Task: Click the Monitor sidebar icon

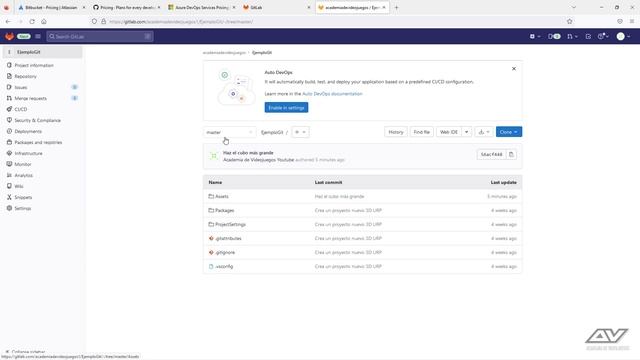Action: pos(9,164)
